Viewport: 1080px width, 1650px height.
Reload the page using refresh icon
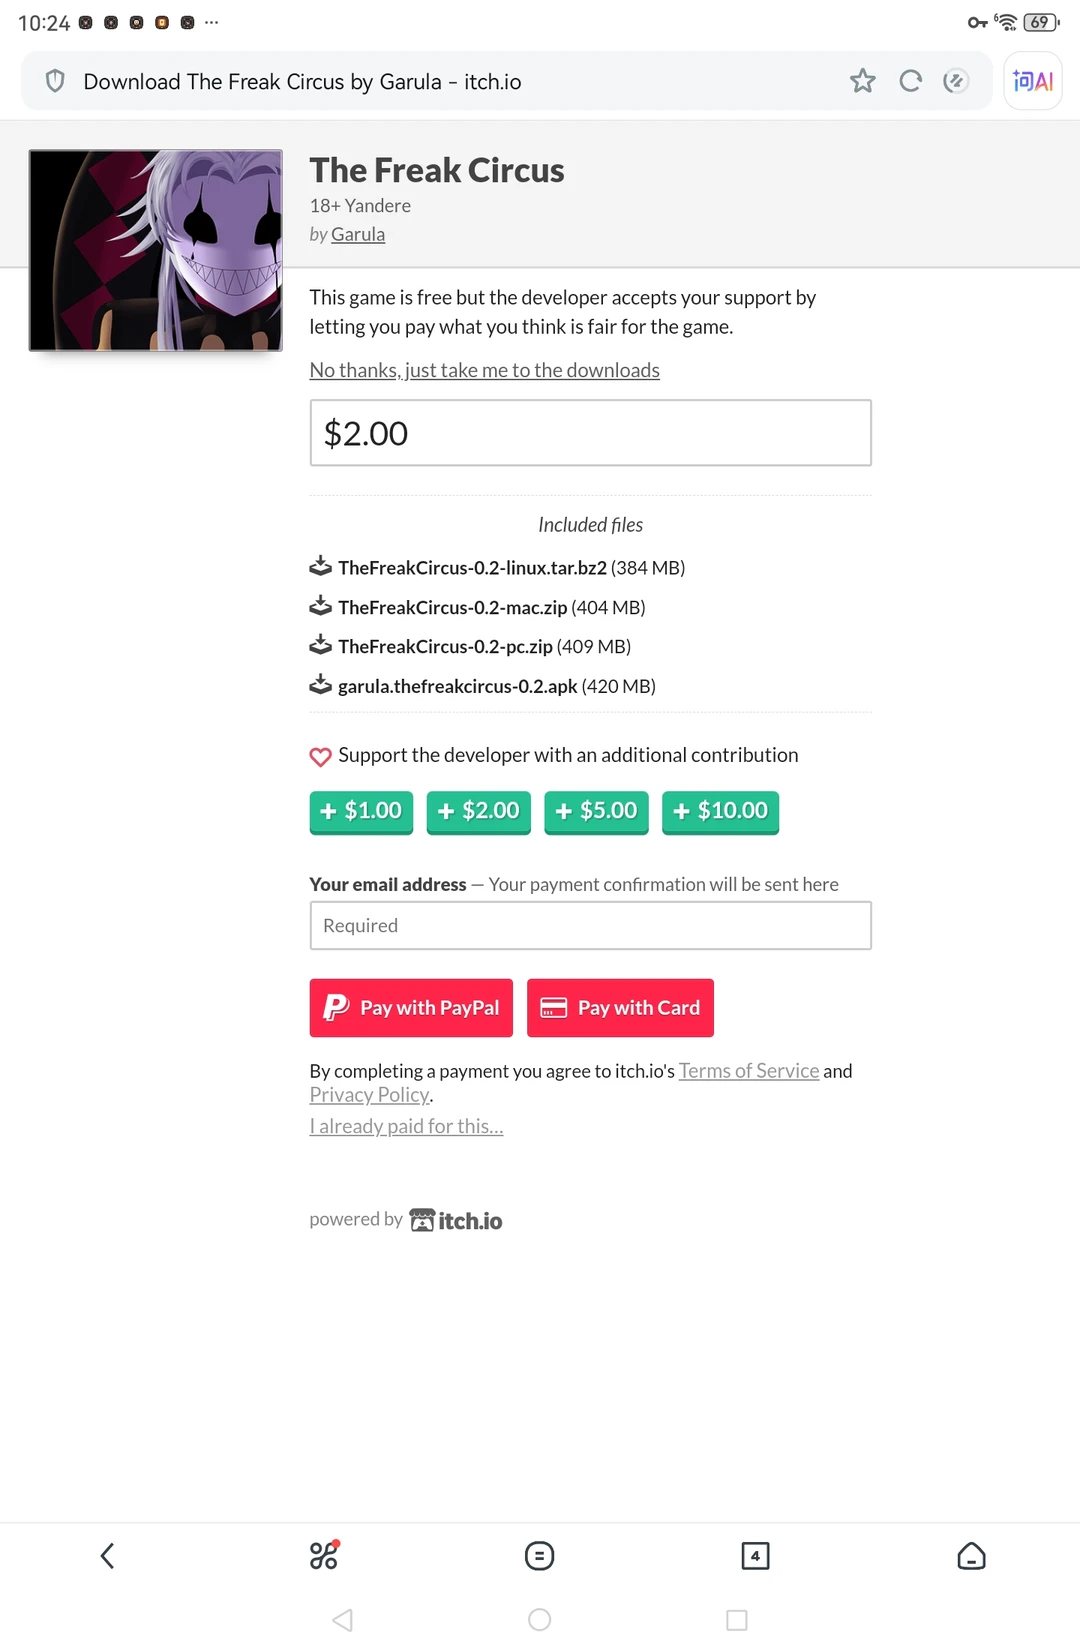910,81
